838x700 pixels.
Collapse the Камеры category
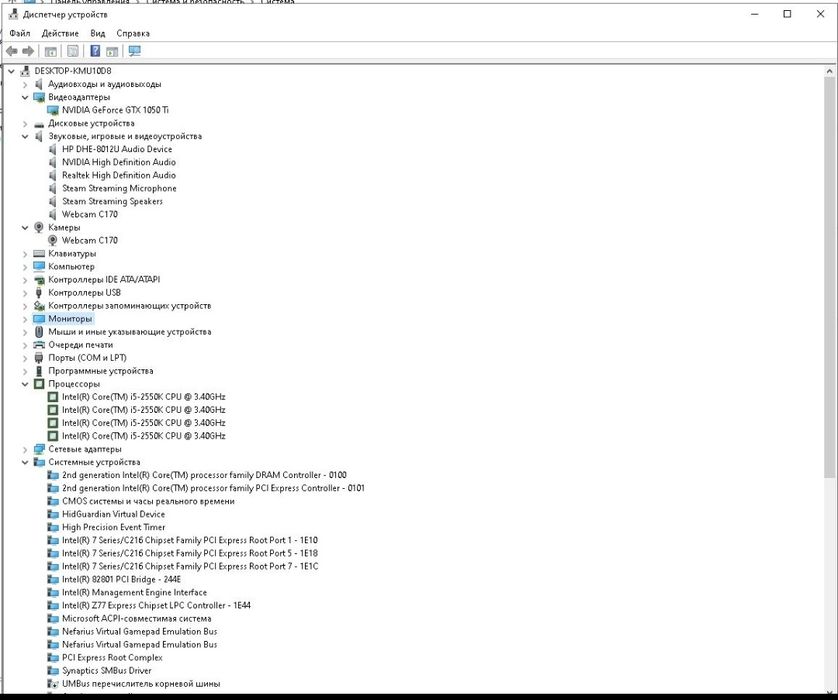click(25, 228)
